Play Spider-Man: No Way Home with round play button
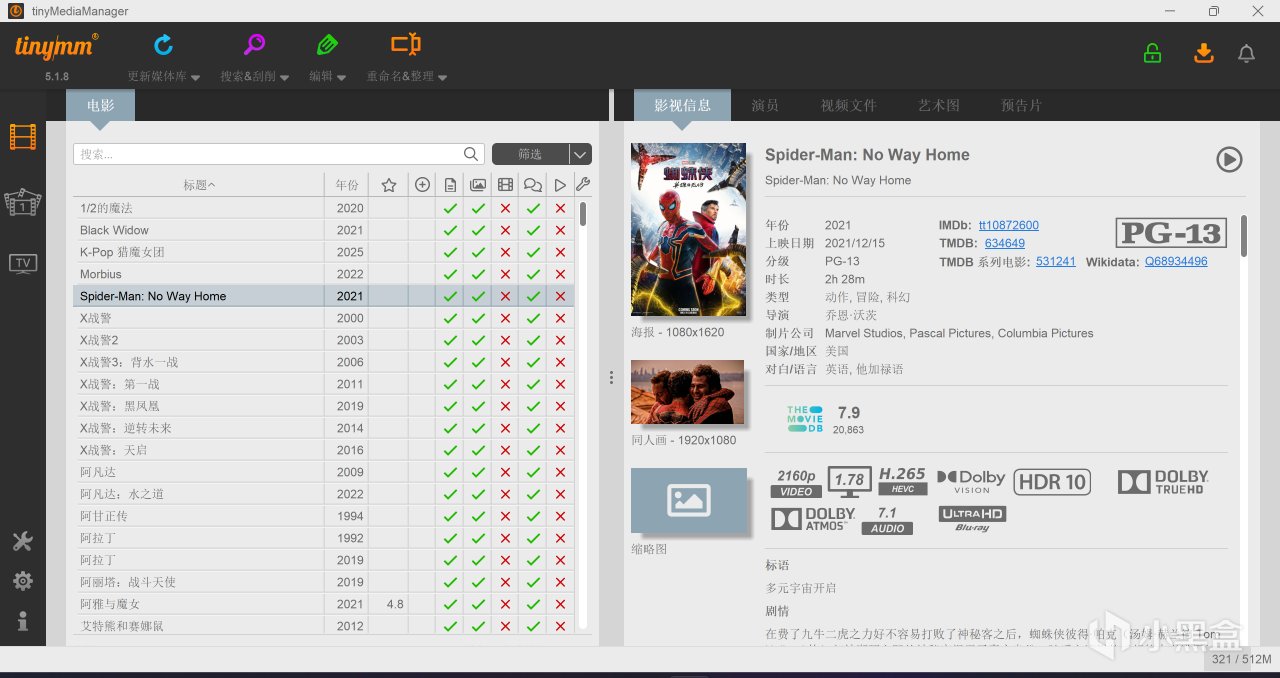 (1229, 159)
